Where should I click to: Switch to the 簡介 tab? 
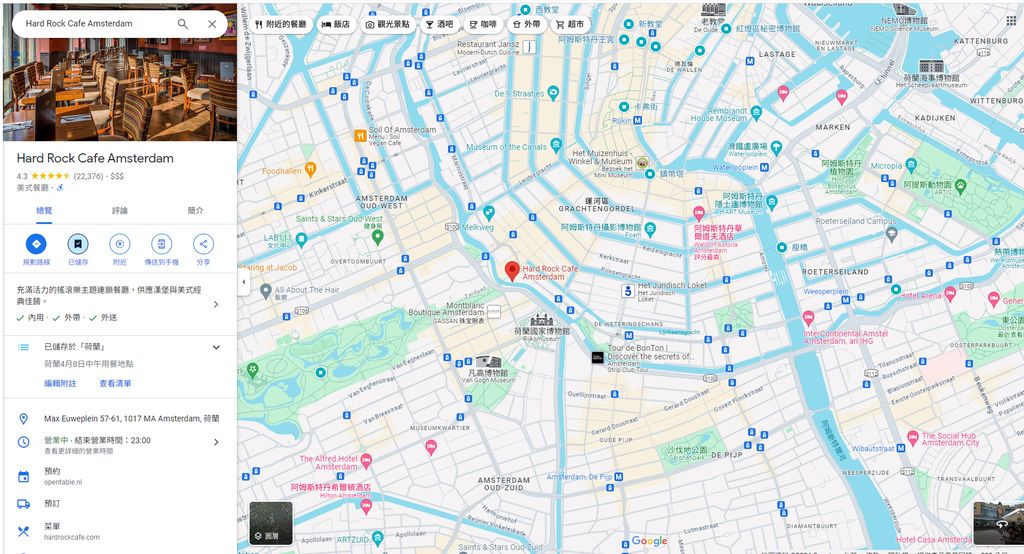195,210
